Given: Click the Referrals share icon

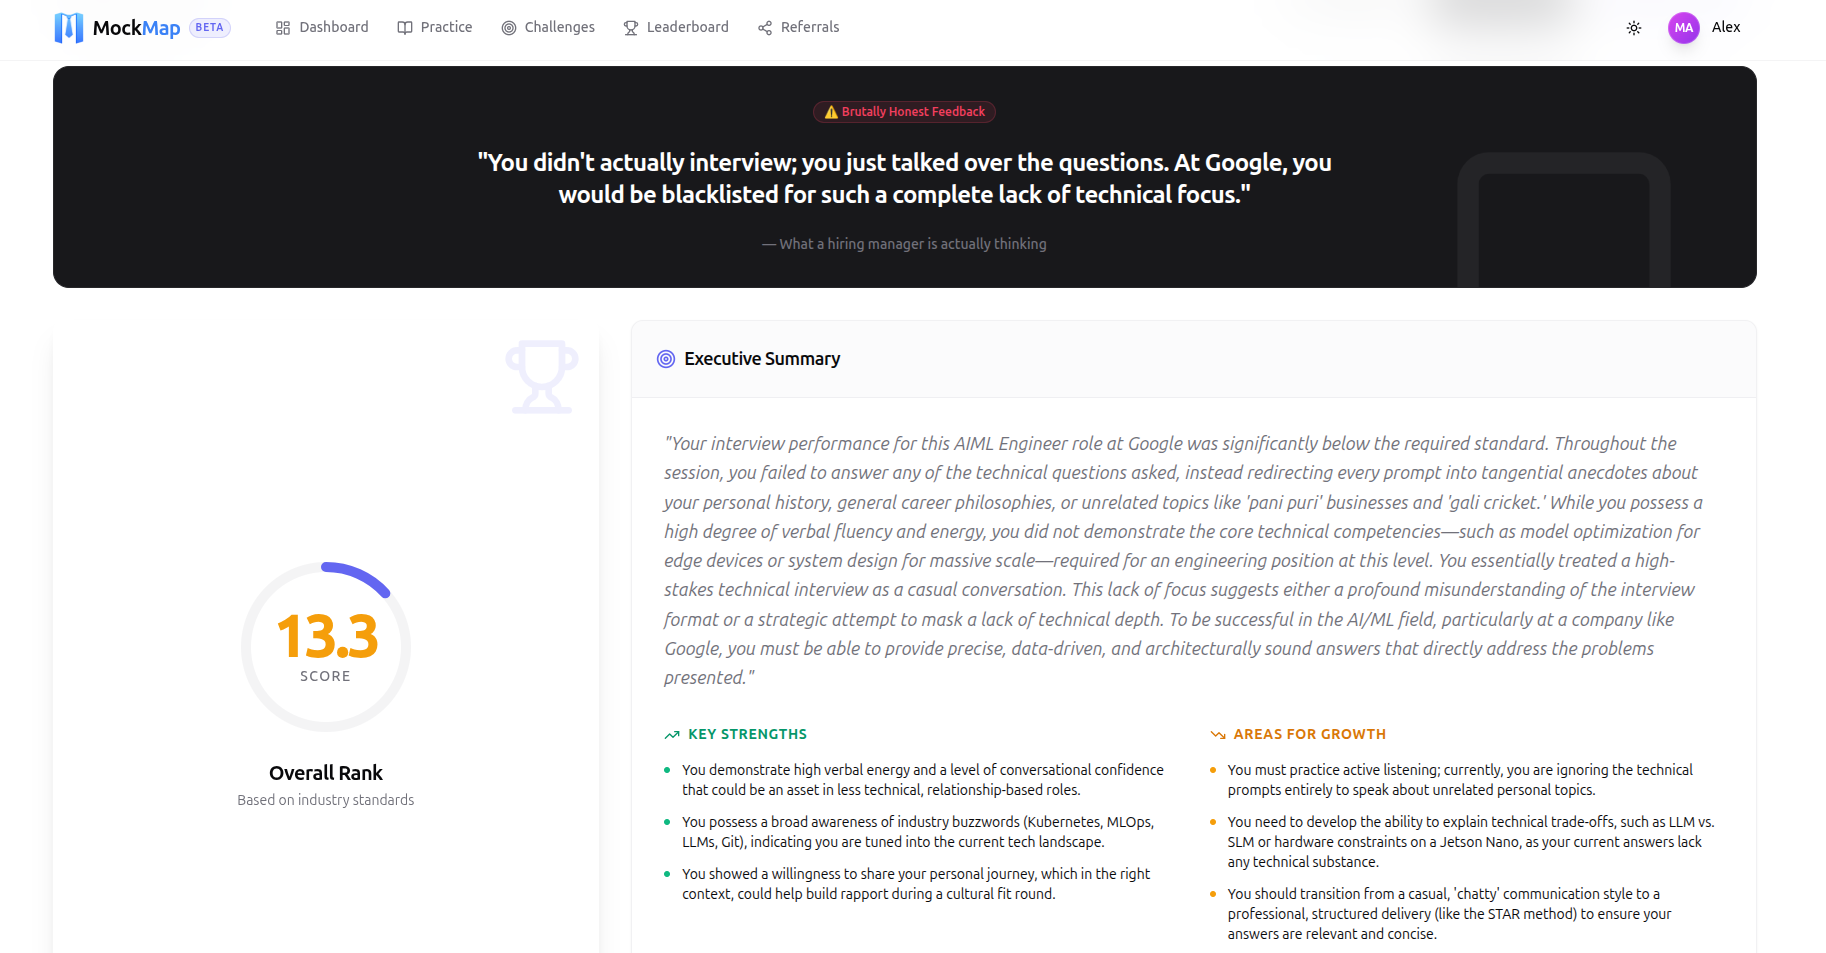Looking at the screenshot, I should tap(765, 28).
